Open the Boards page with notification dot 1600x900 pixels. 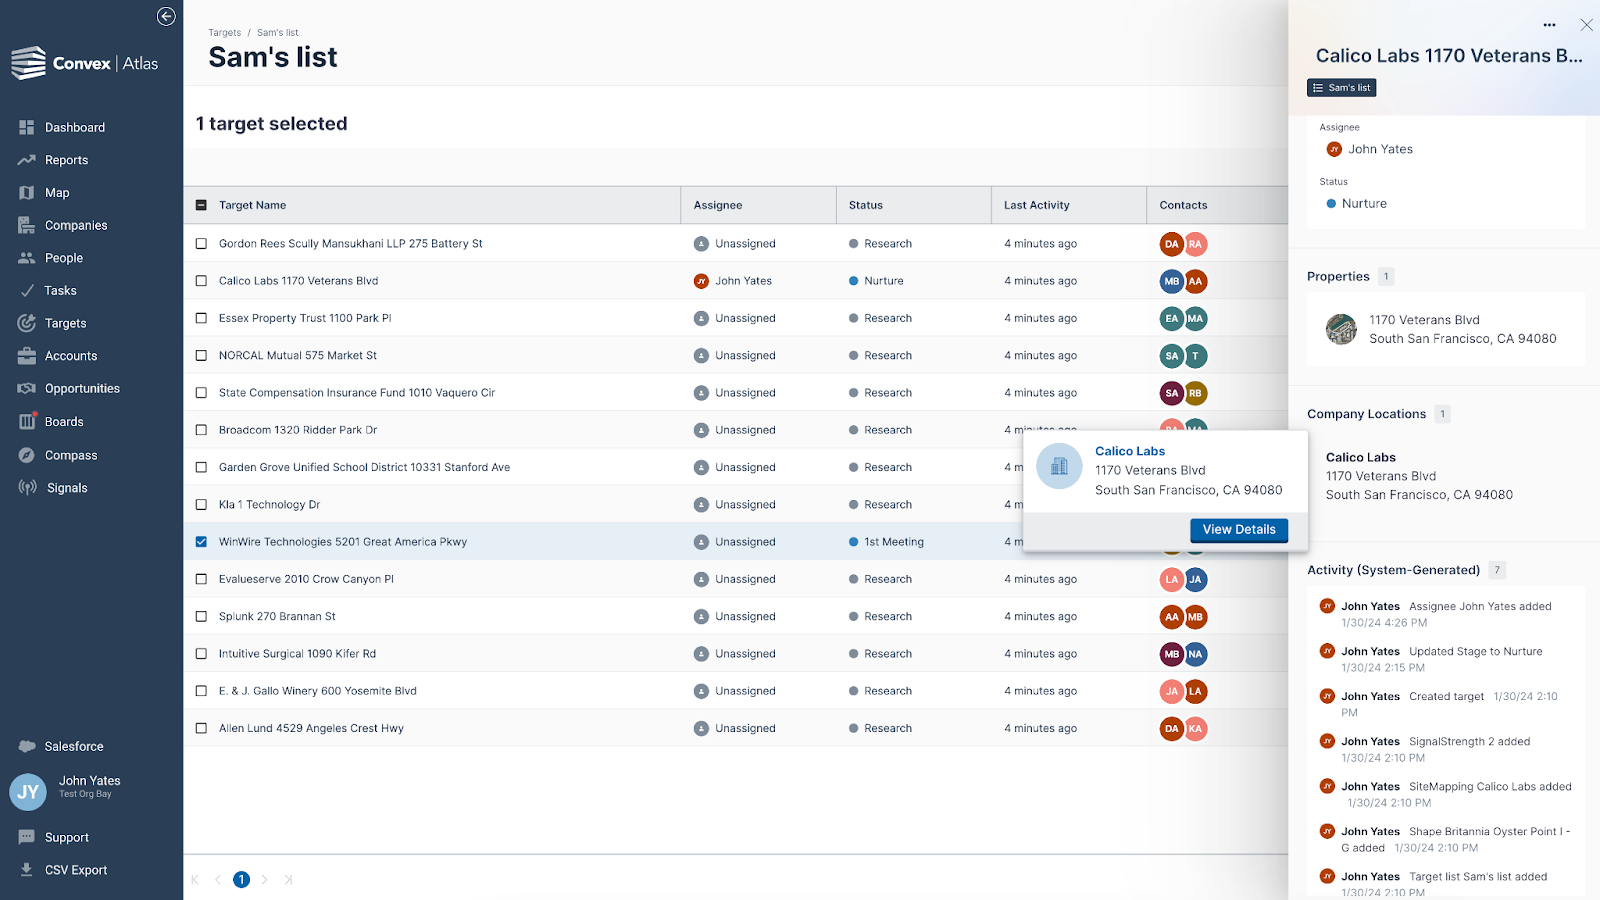pos(63,422)
